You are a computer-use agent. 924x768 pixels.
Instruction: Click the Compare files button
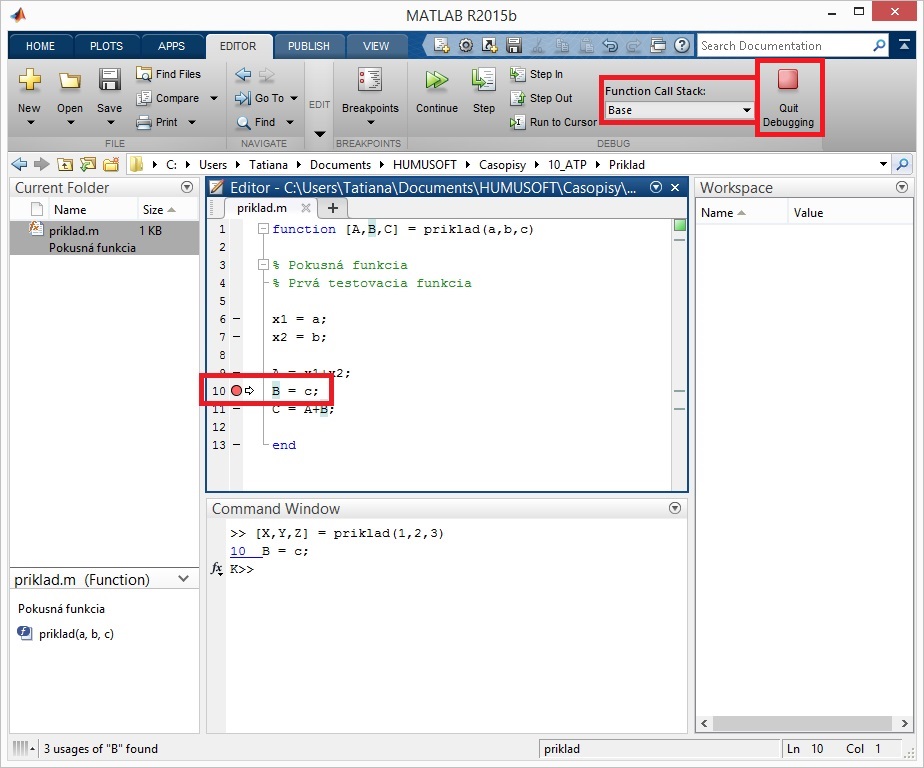[169, 98]
